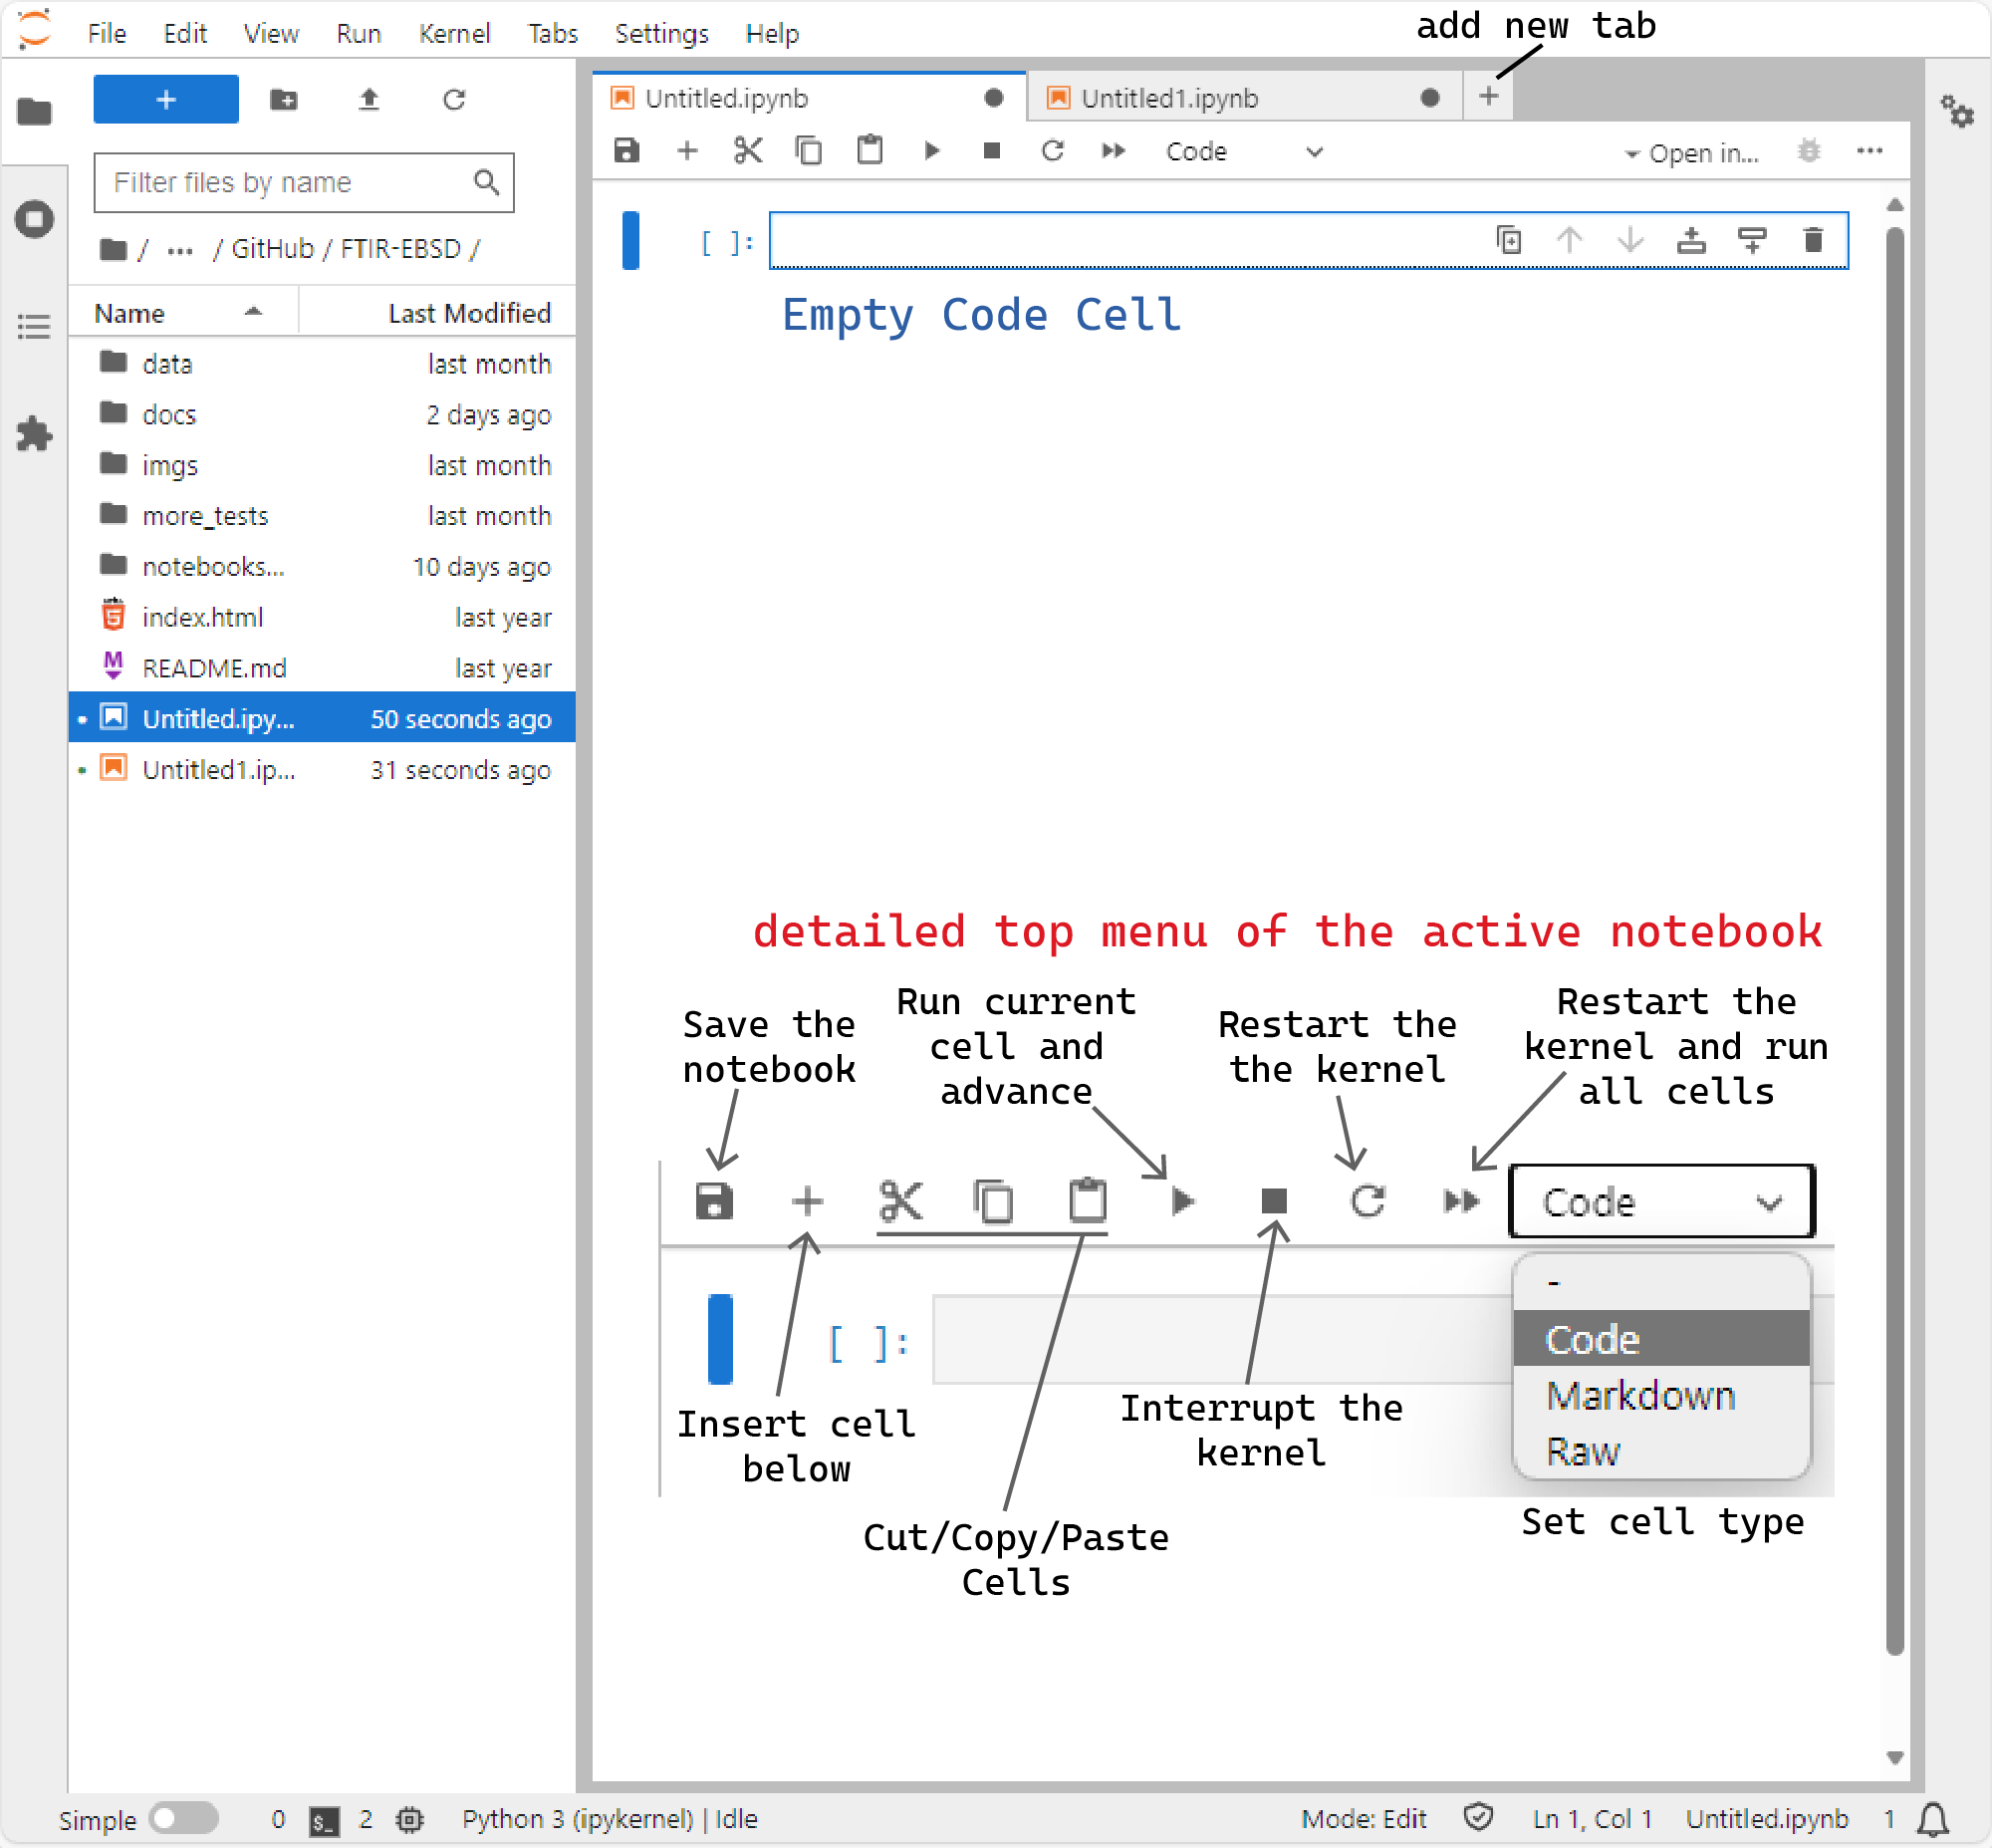
Task: Toggle the Simple interface mode switch
Action: 183,1817
